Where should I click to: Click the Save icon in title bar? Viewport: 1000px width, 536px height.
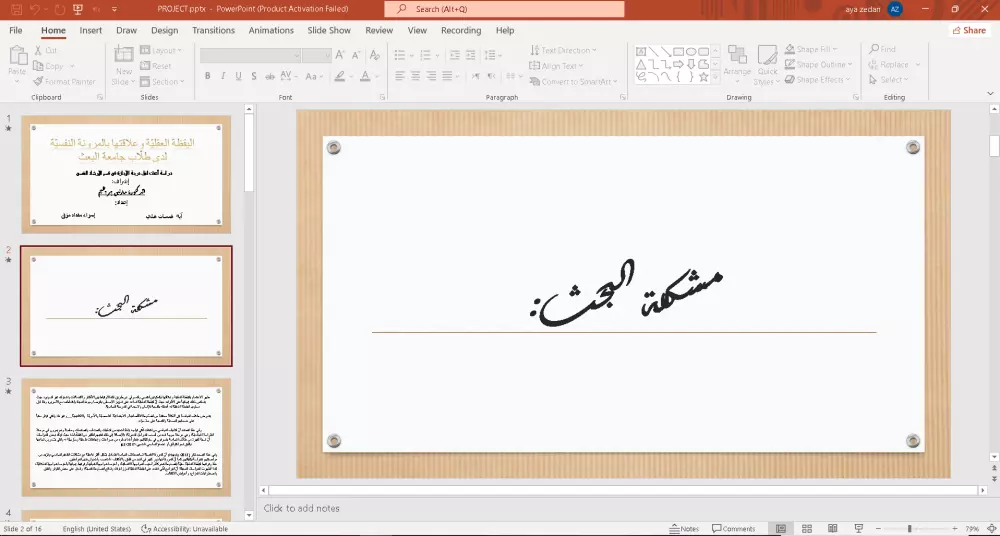click(x=17, y=9)
